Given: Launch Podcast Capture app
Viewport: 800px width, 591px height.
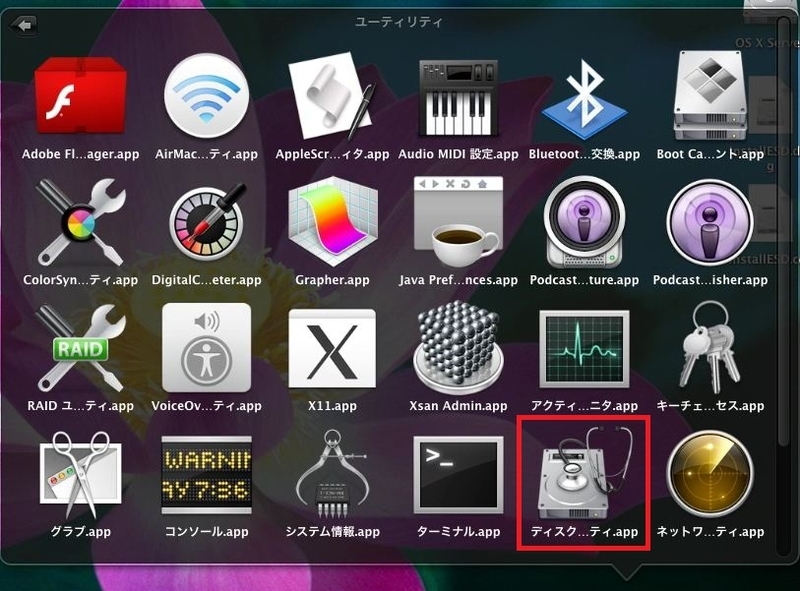Looking at the screenshot, I should tap(584, 223).
